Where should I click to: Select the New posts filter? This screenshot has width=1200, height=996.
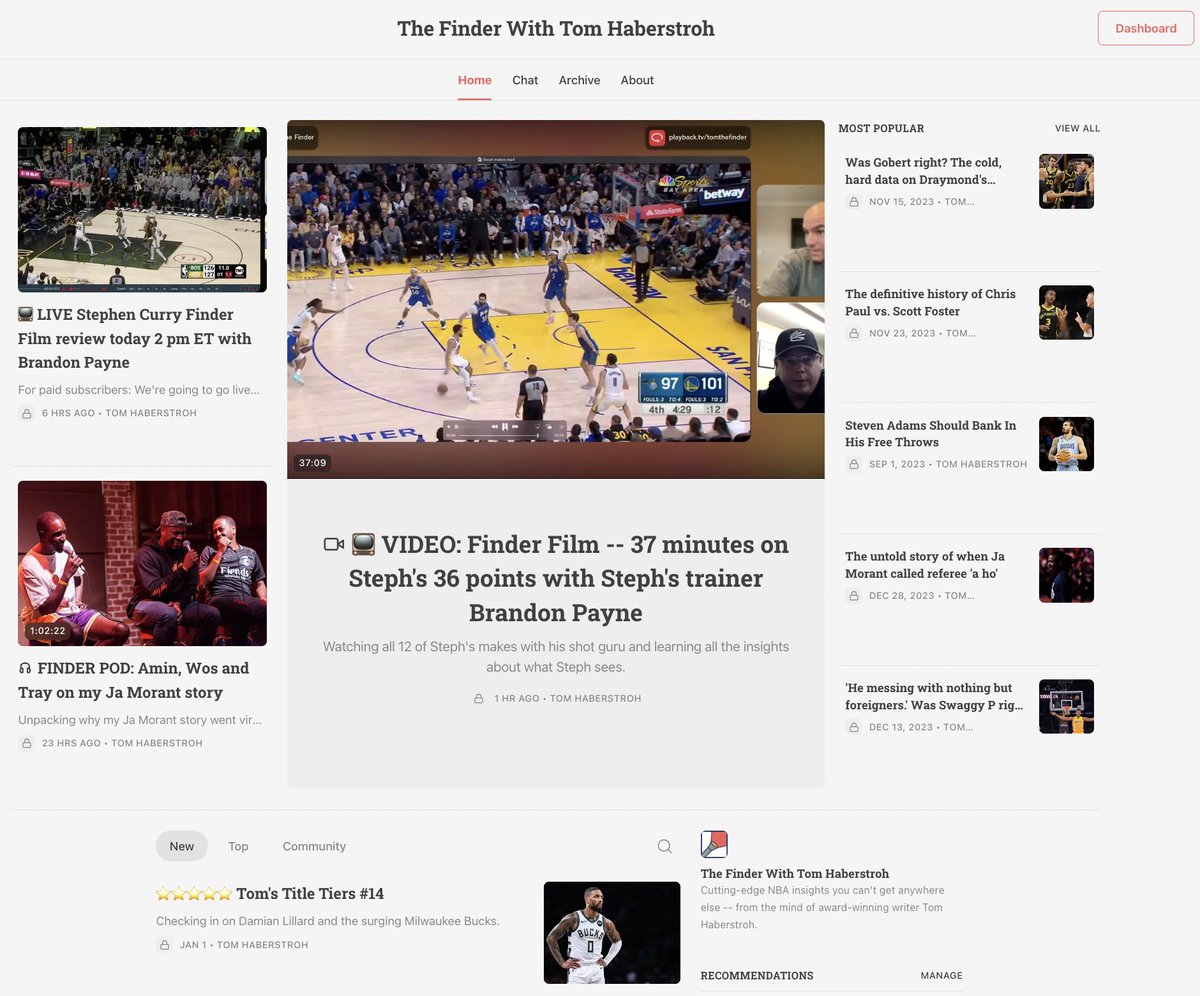pyautogui.click(x=182, y=846)
